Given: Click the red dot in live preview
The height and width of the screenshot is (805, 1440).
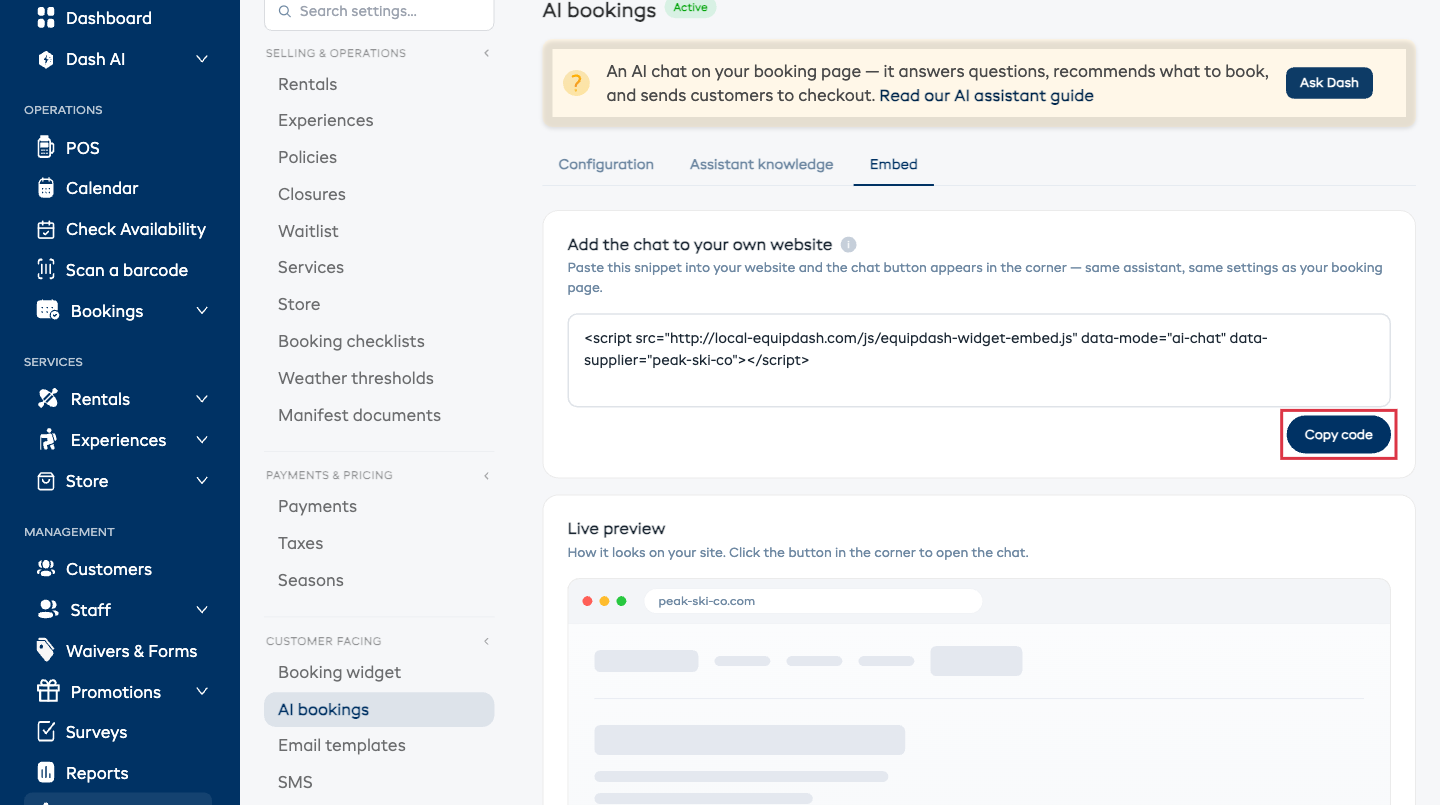Looking at the screenshot, I should tap(587, 601).
